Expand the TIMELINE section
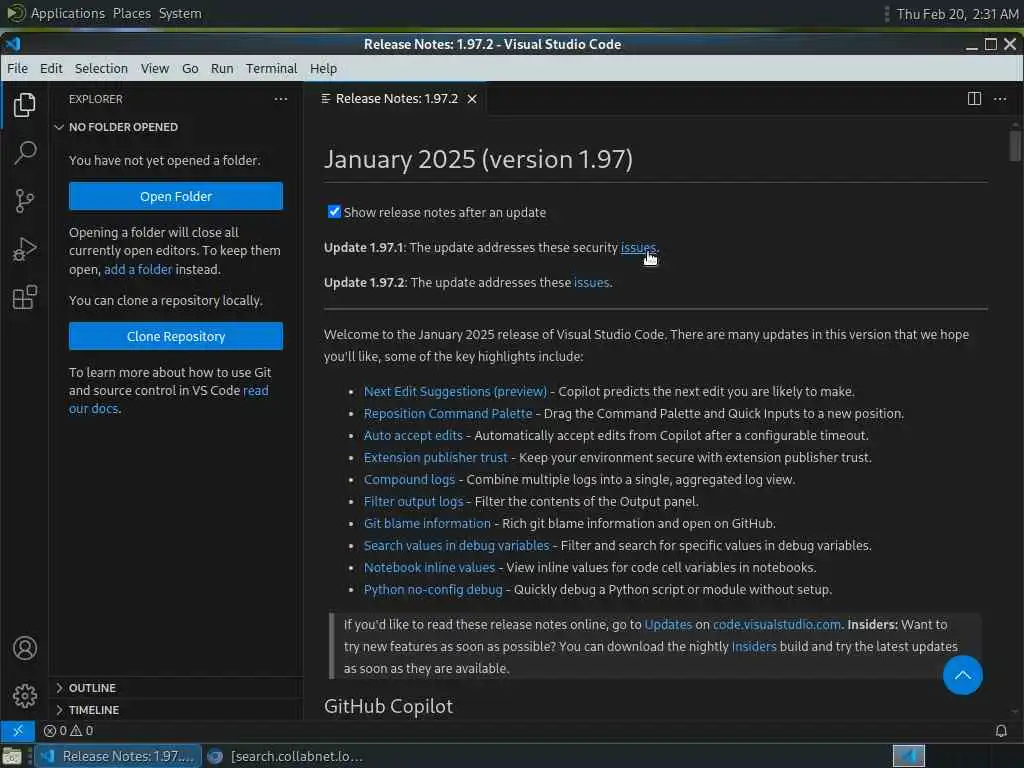 click(x=93, y=710)
